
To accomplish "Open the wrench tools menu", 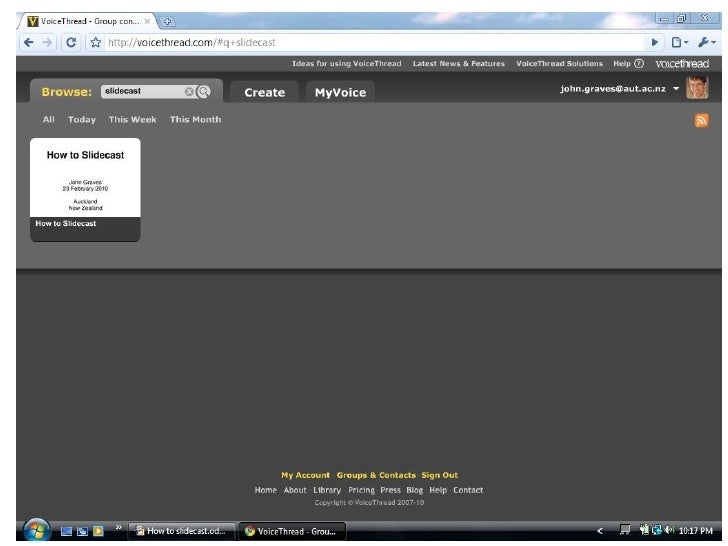I will click(x=706, y=43).
